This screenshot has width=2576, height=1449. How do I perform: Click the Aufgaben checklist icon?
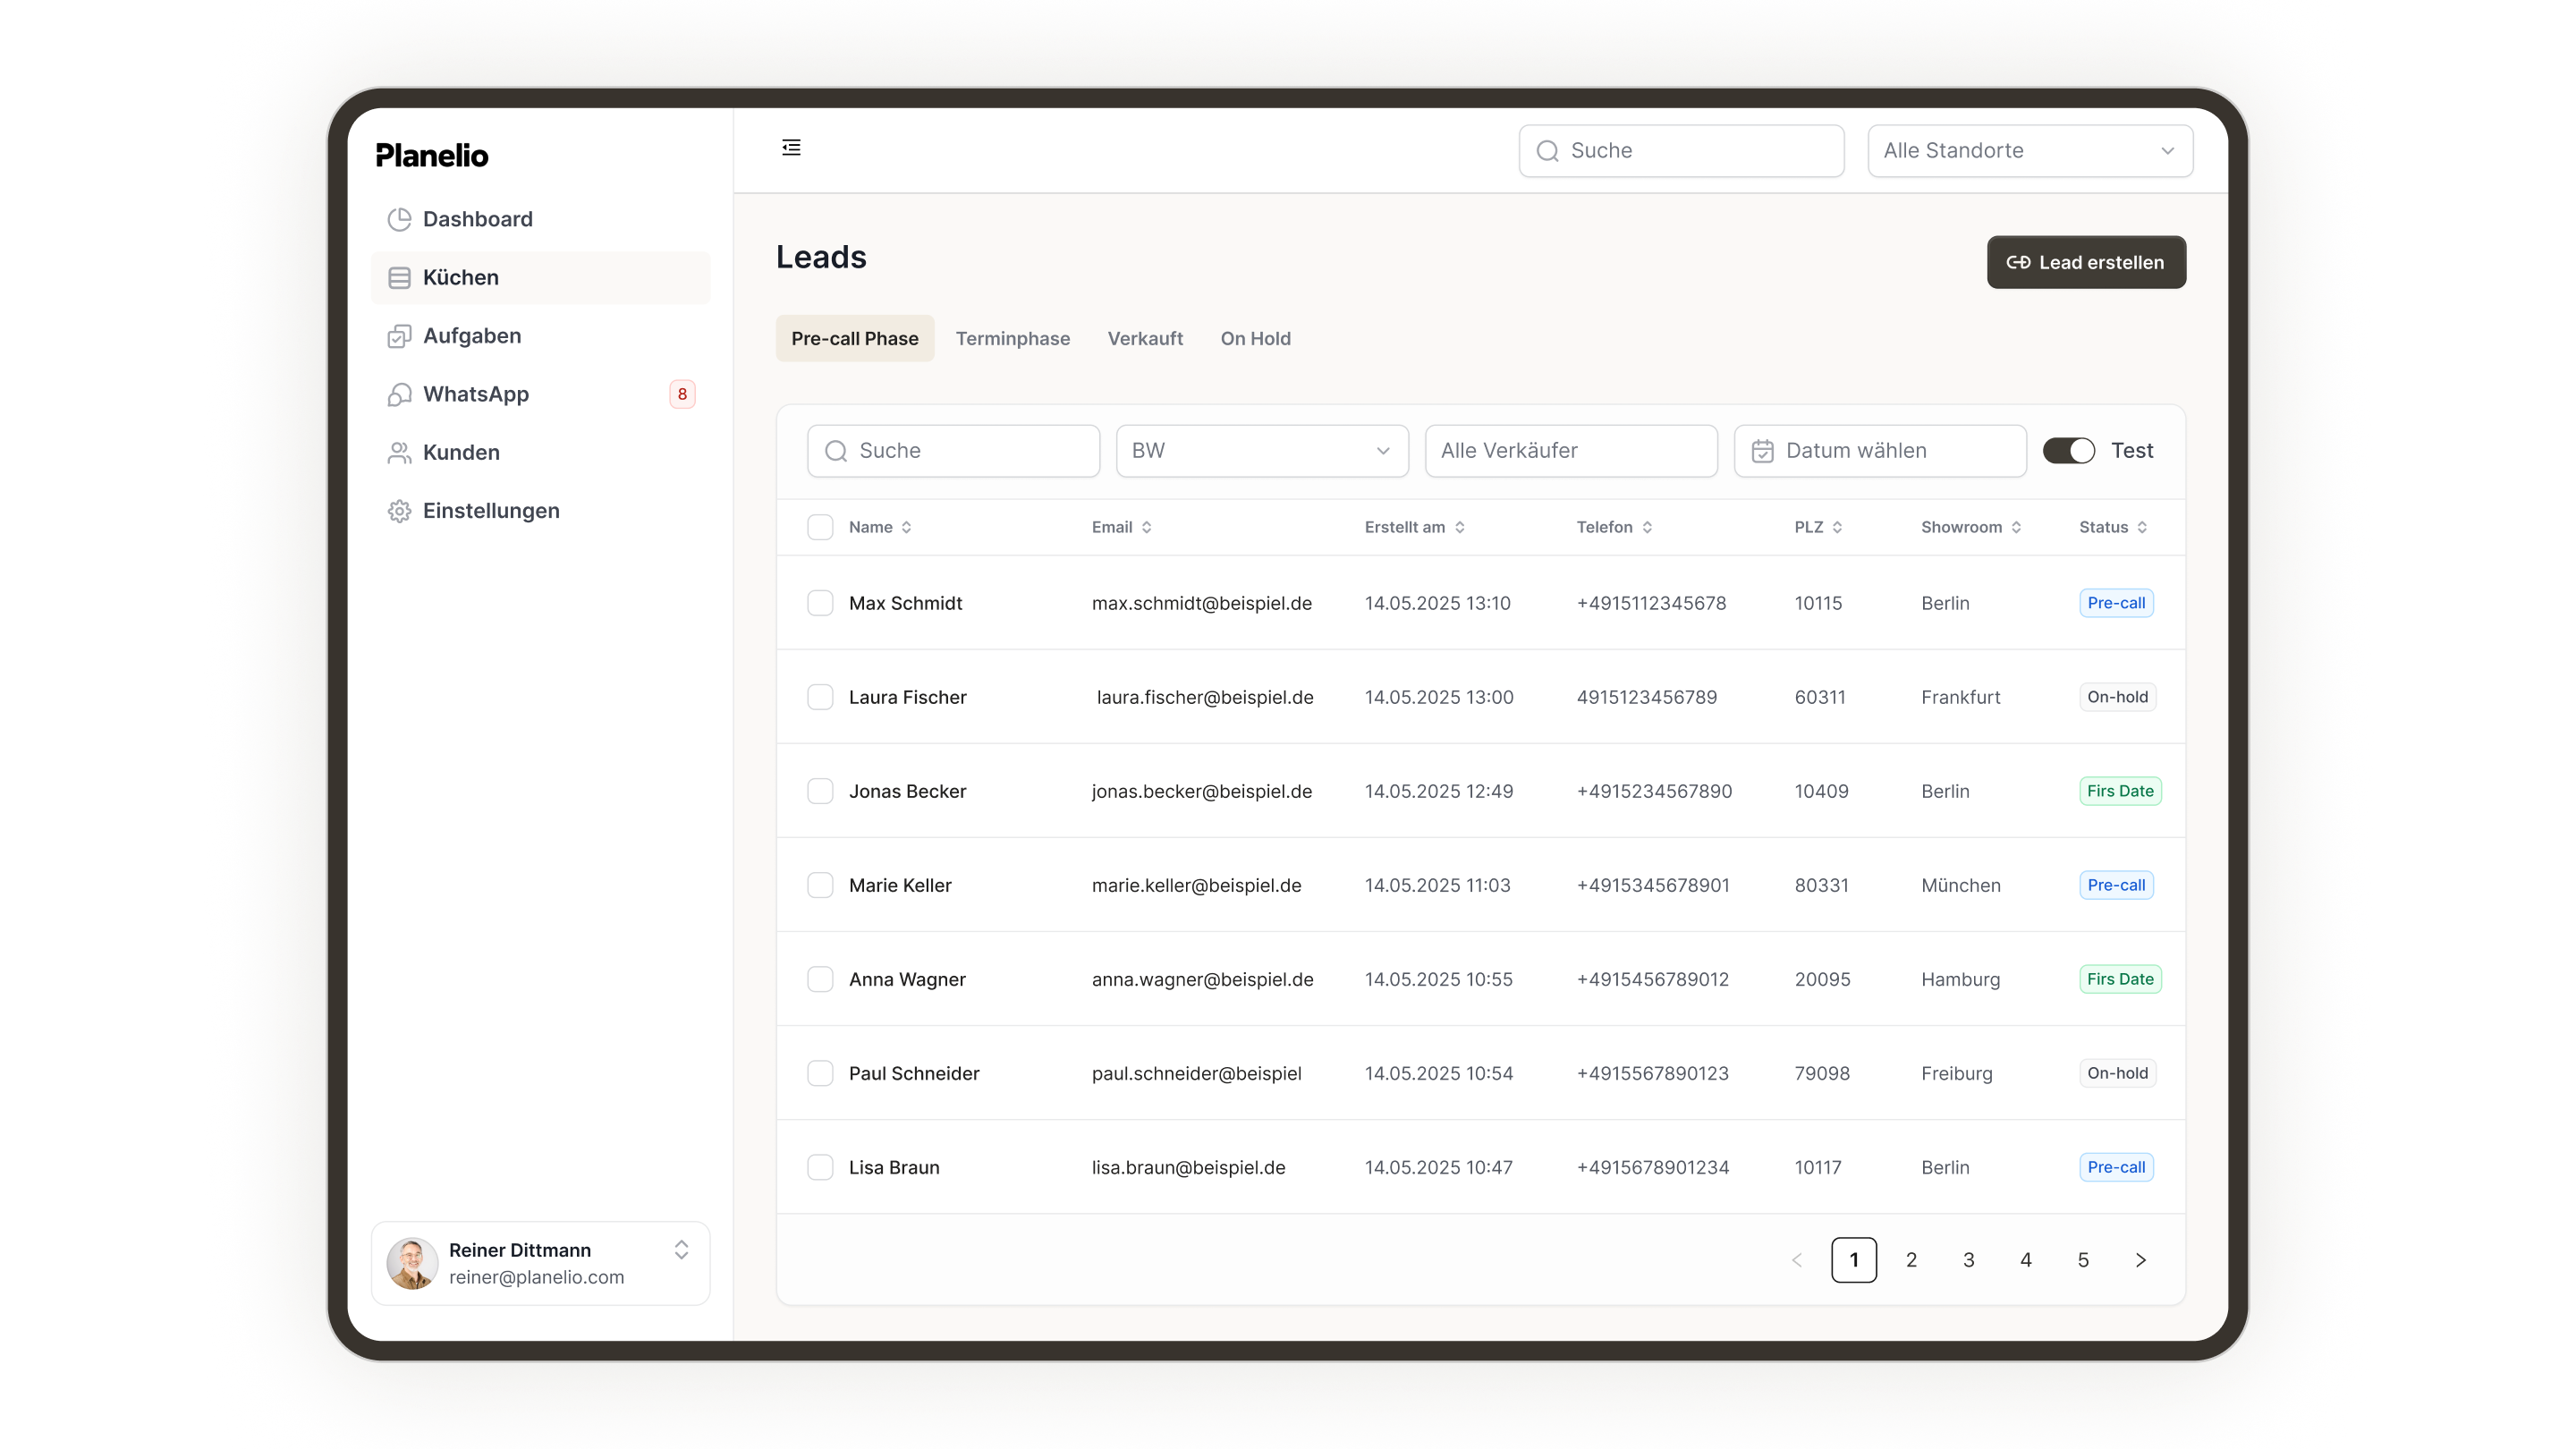399,336
